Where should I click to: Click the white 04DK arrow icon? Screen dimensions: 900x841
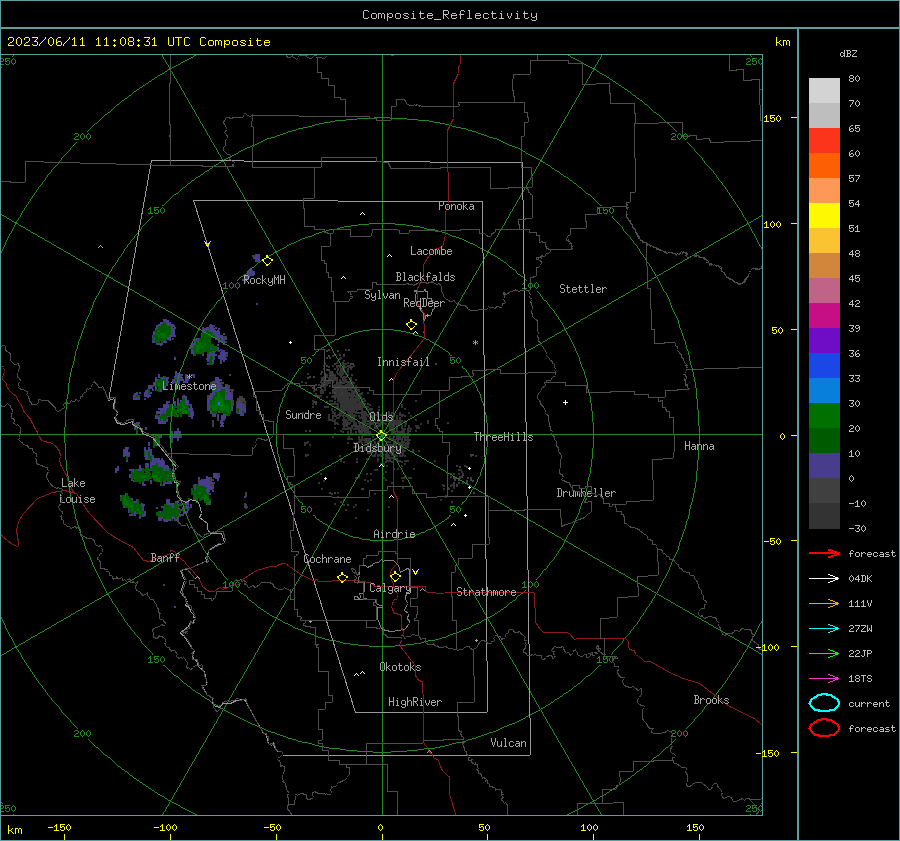(824, 578)
